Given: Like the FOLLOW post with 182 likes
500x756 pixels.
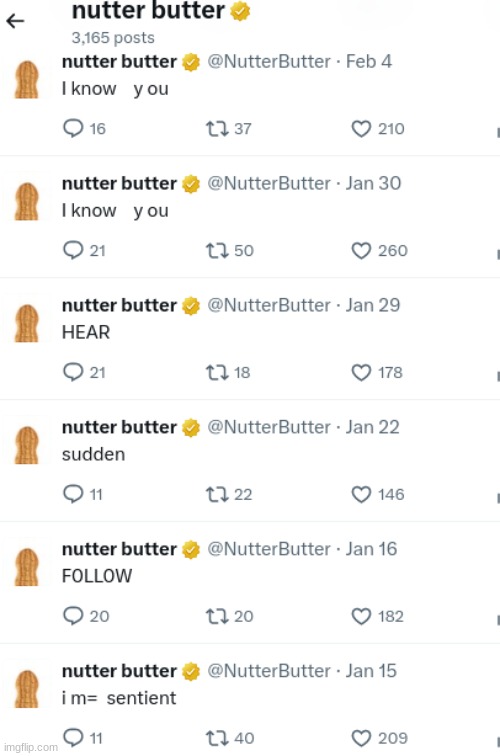Looking at the screenshot, I should (x=361, y=617).
